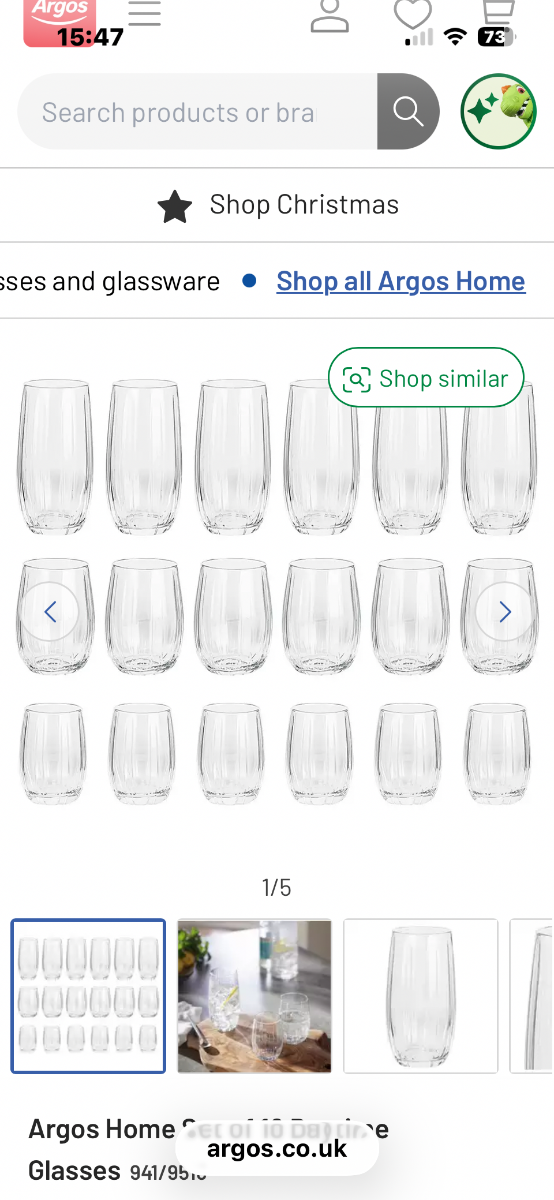This screenshot has height=1200, width=554.
Task: Select the partially visible fourth thumbnail
Action: (532, 996)
